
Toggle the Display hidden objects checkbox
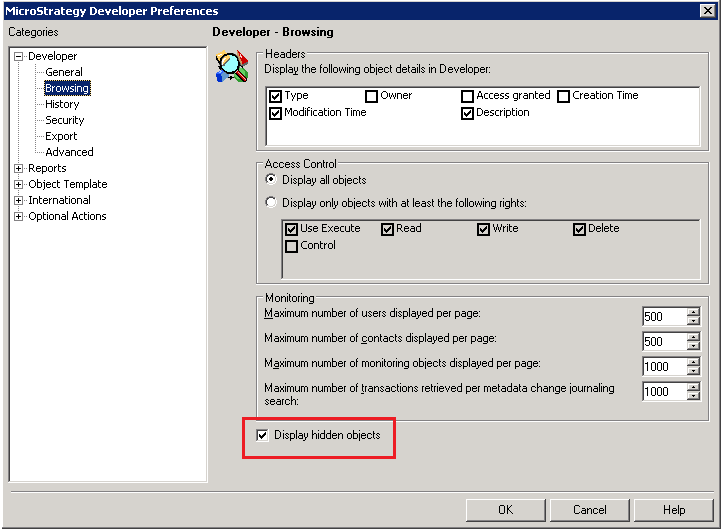click(263, 435)
